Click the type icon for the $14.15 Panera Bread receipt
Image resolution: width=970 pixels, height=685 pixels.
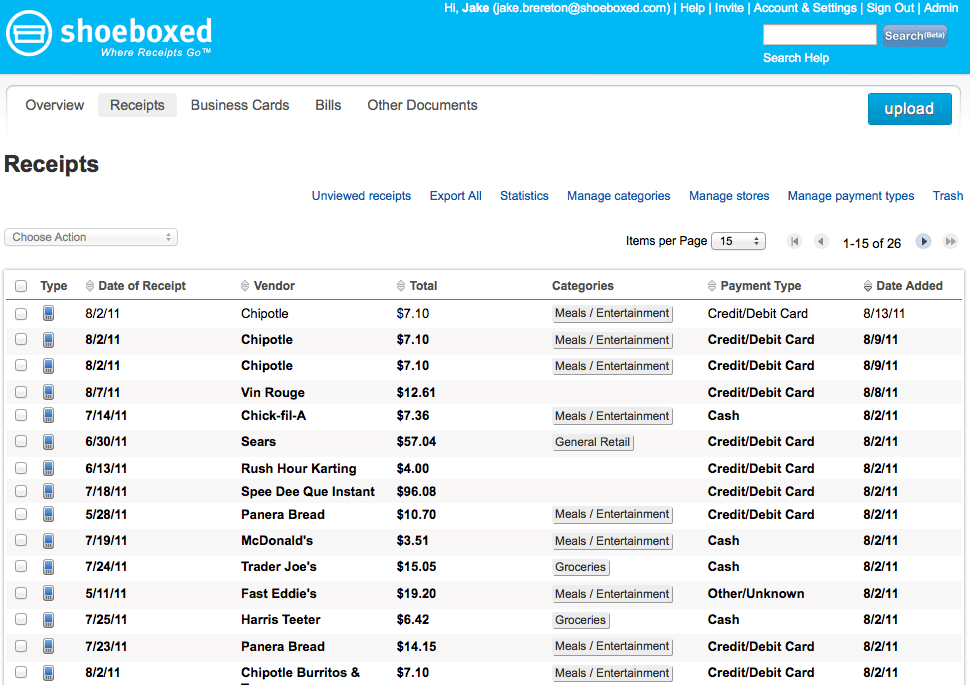point(48,646)
